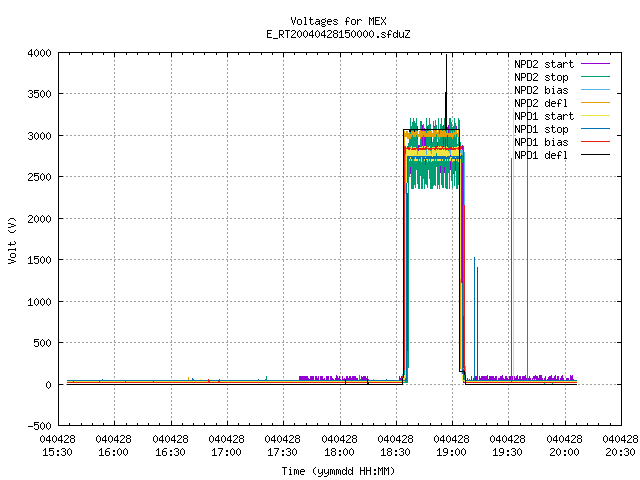Click the x-axis label 'Time (yymmdd HH:MM)'
The width and height of the screenshot is (640, 480).
338,471
